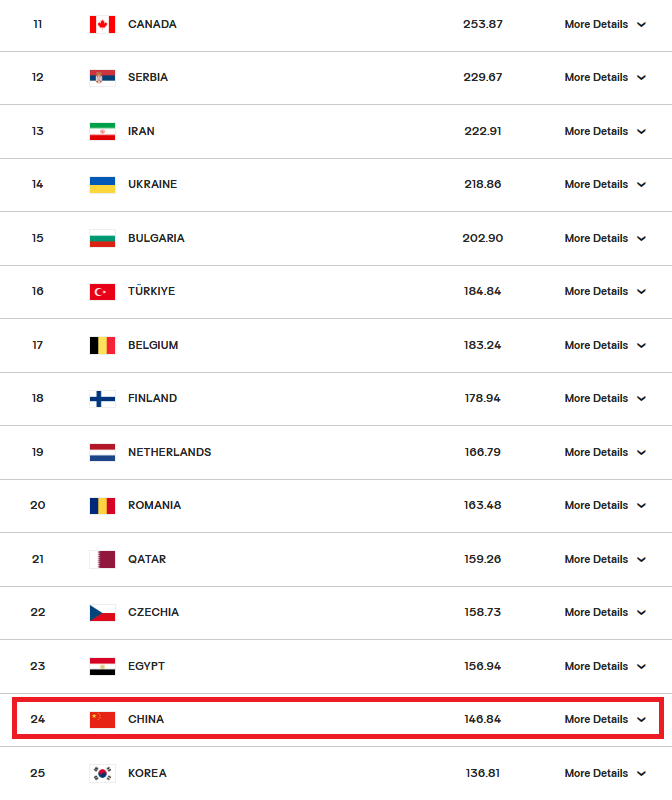
Task: Click Iran's score 222.91
Action: coord(483,131)
